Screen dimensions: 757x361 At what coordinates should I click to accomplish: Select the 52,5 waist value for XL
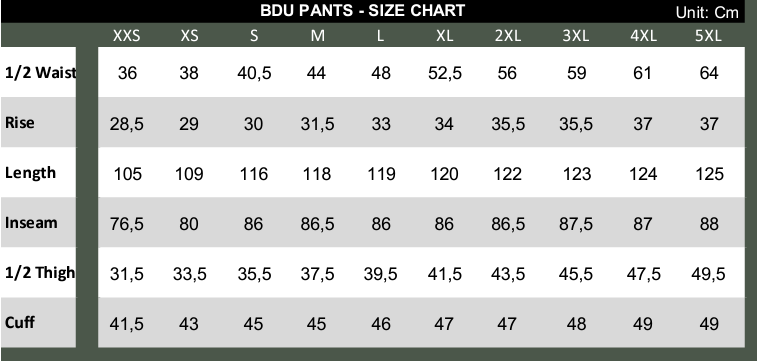pos(445,73)
